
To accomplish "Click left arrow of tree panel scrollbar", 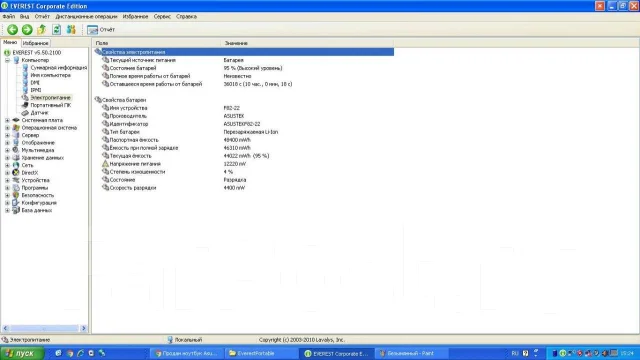I will [x=5, y=328].
